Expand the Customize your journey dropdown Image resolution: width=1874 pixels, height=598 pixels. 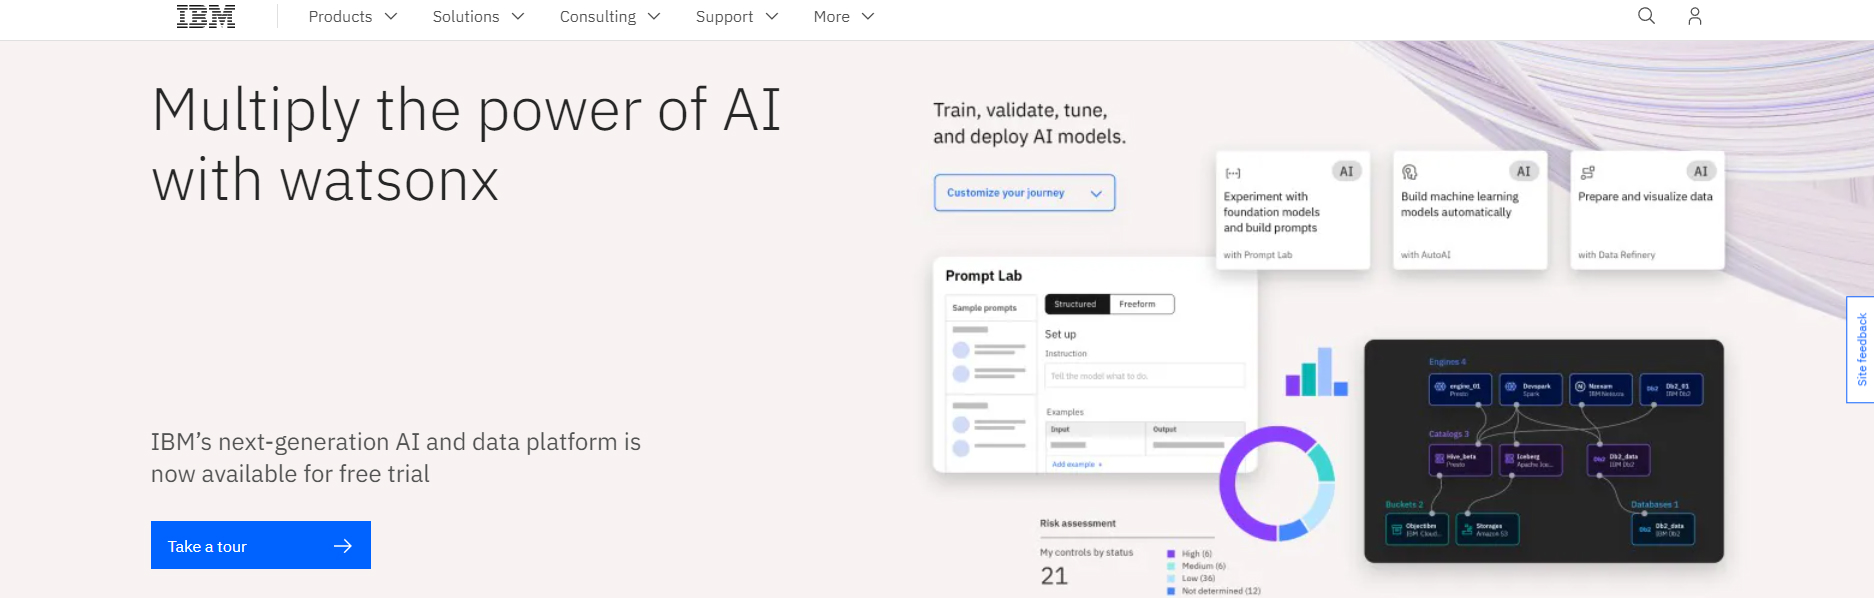point(1024,193)
